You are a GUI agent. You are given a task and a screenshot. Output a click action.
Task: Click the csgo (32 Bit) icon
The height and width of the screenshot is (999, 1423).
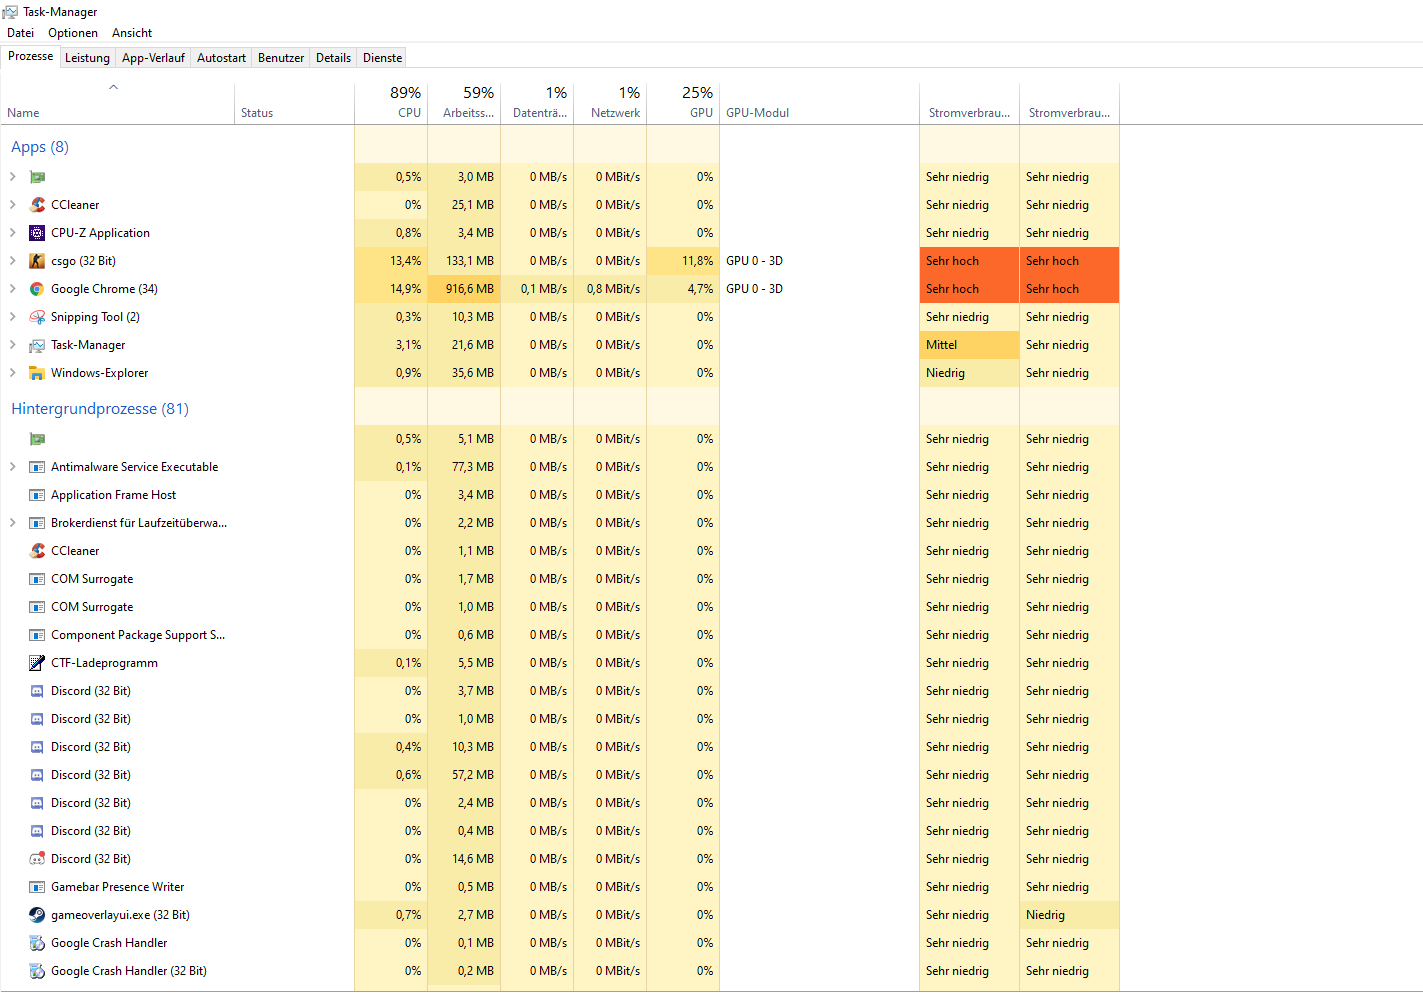(37, 261)
